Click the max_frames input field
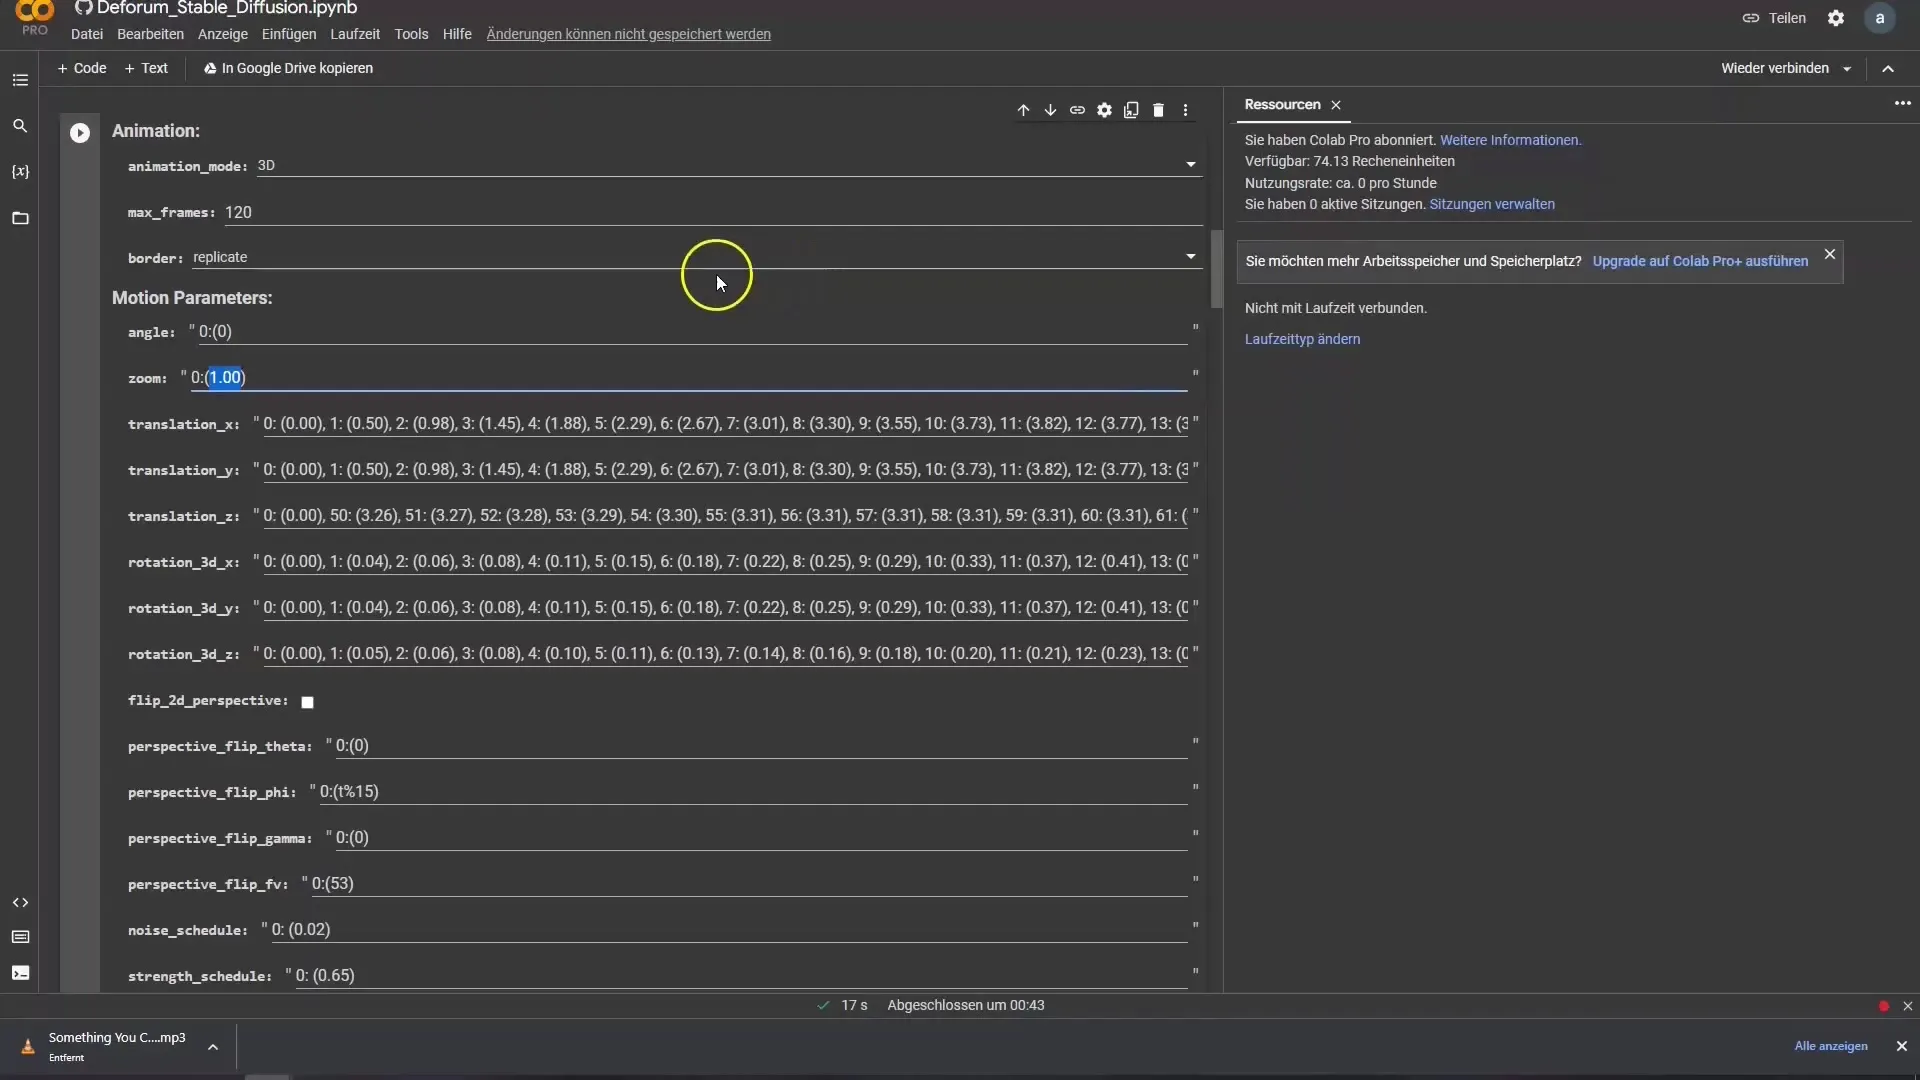 (x=713, y=212)
